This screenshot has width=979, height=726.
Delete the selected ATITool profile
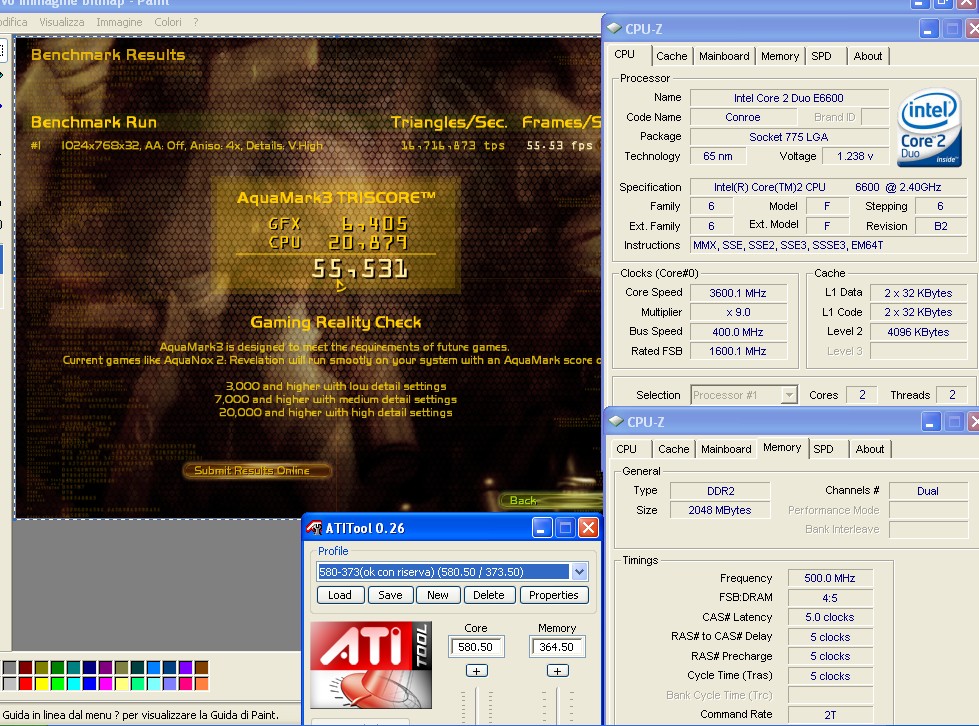488,595
